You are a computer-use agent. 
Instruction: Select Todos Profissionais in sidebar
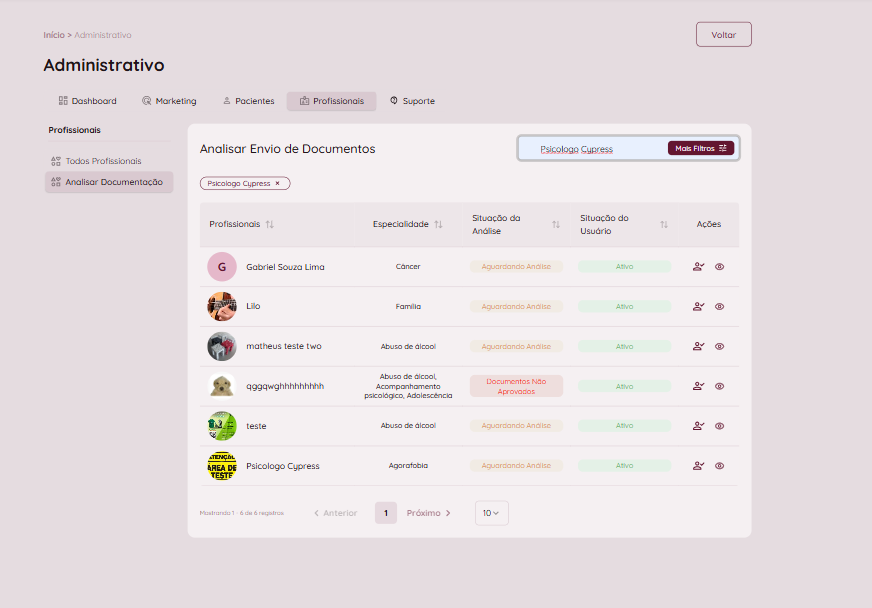tap(103, 161)
